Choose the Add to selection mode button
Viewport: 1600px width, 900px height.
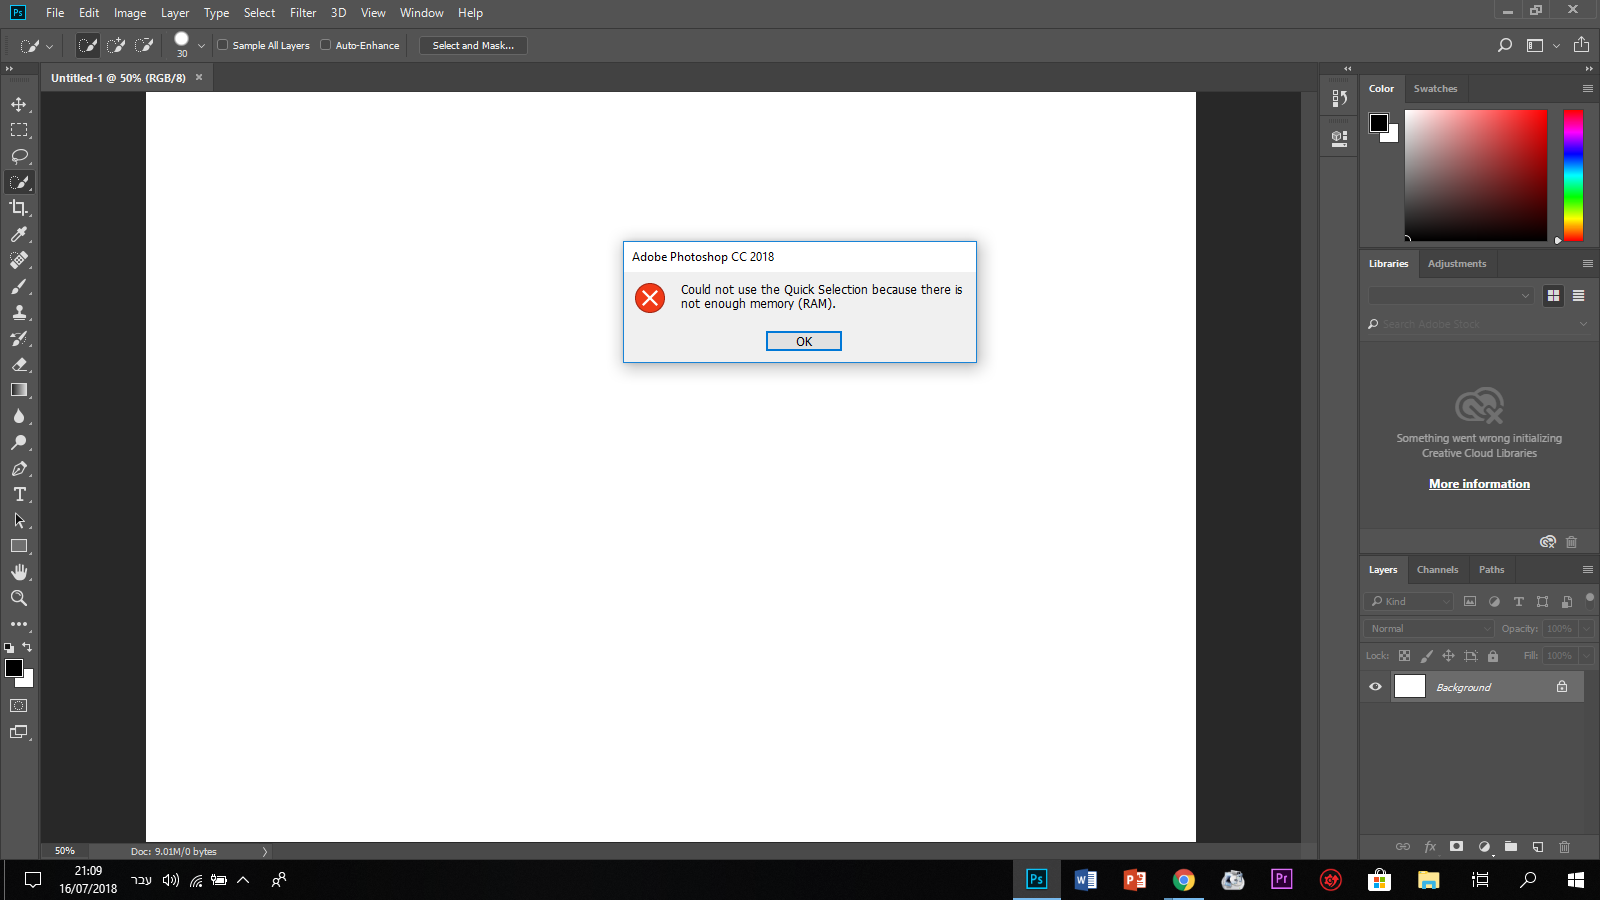point(116,45)
